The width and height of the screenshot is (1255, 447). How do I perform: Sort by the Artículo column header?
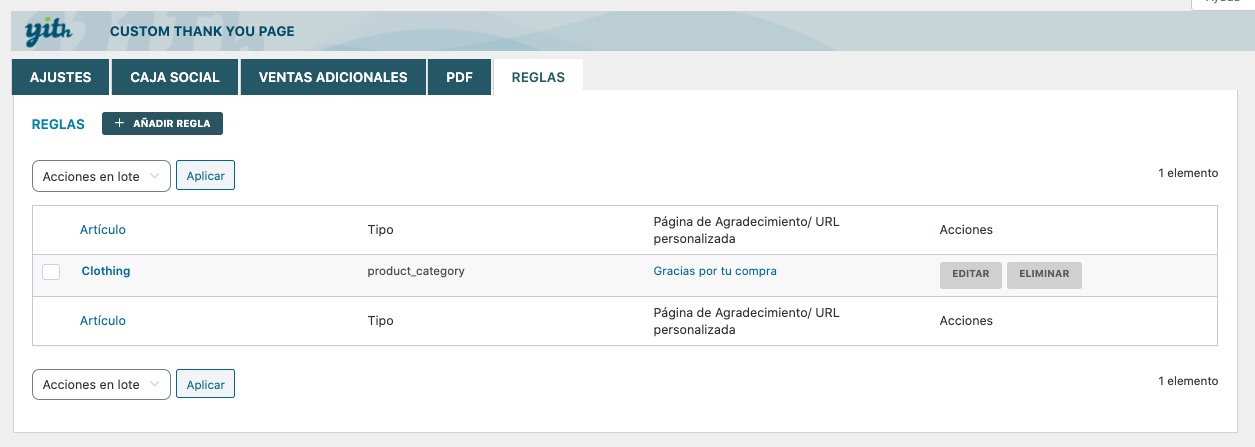point(103,230)
